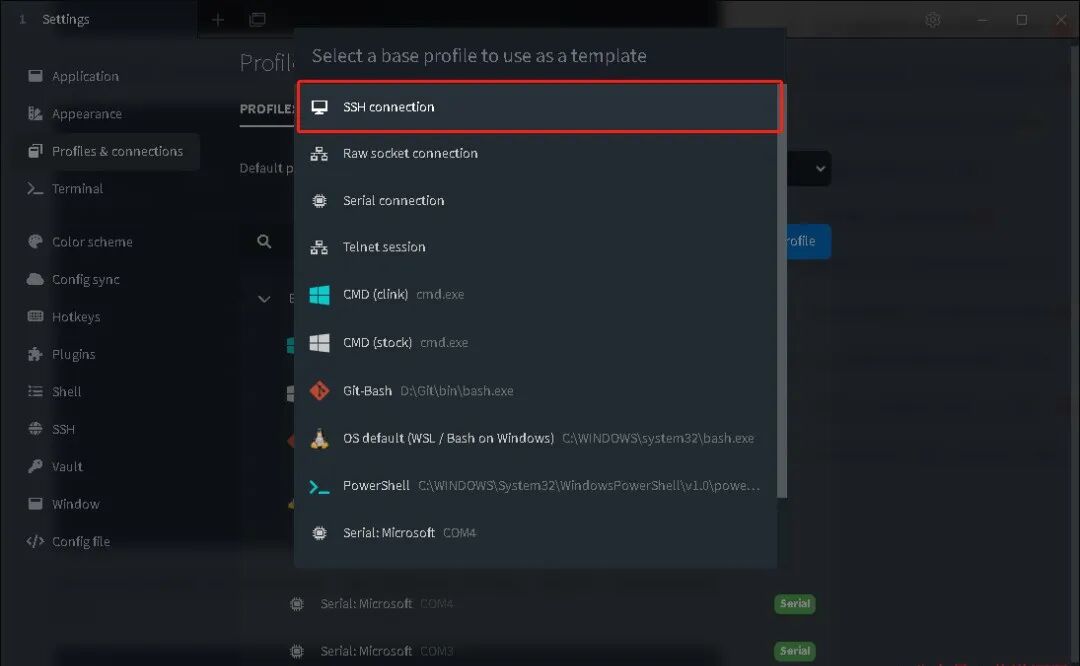This screenshot has width=1080, height=666.
Task: Click the Raw socket network icon
Action: (x=319, y=154)
